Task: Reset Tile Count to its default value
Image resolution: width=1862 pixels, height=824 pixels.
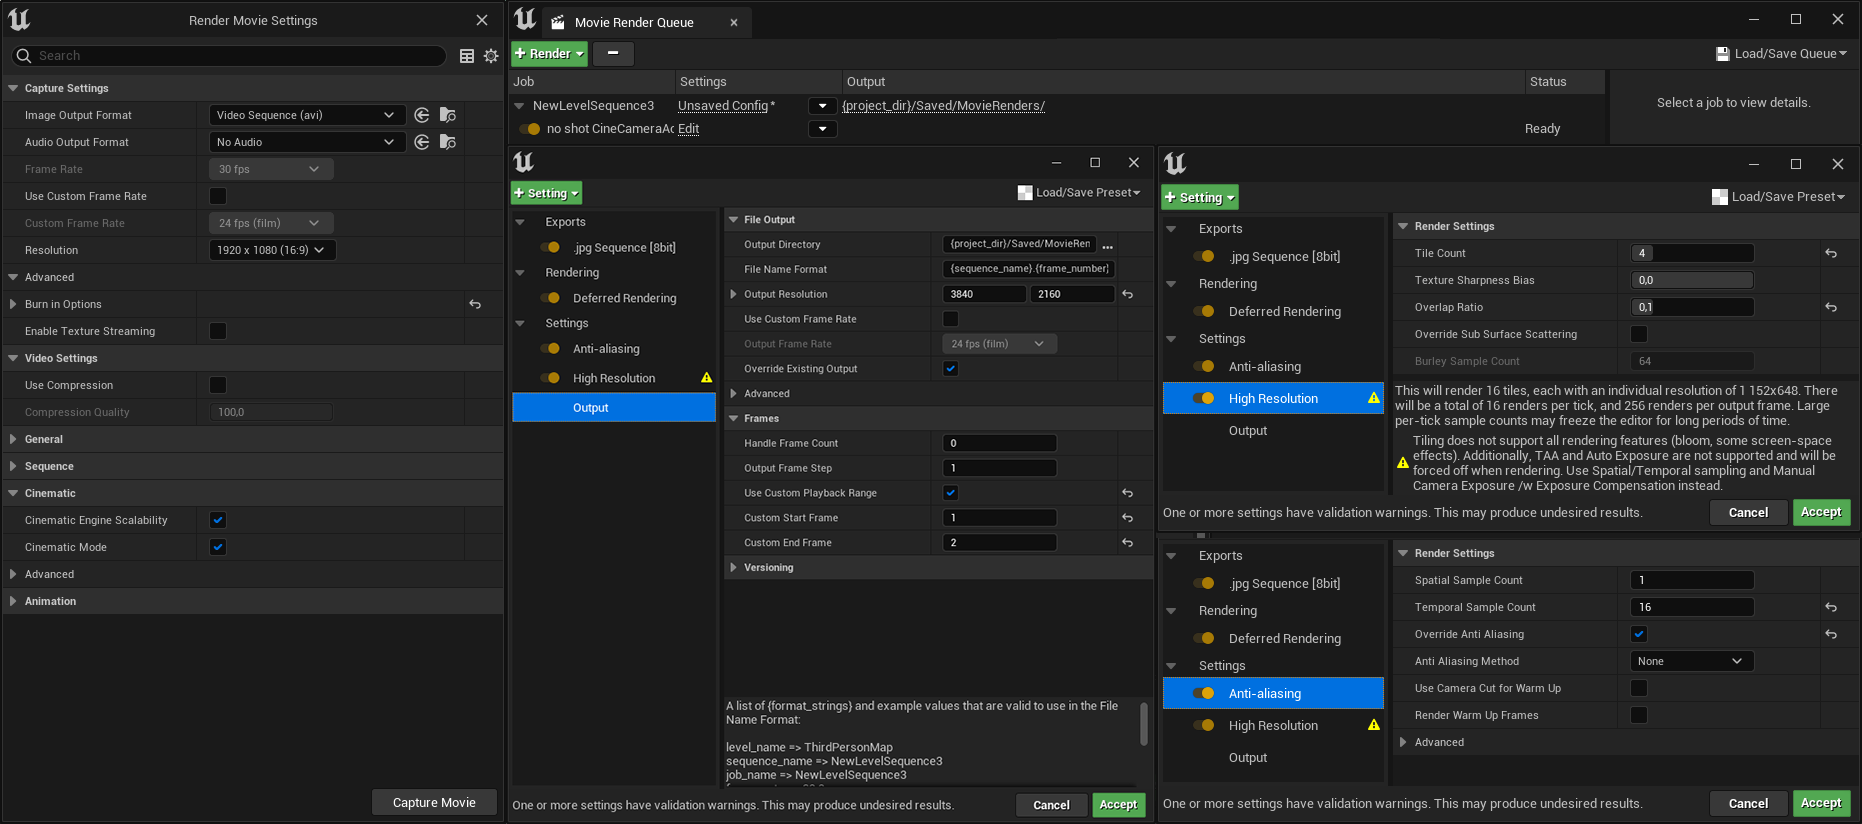Action: pos(1830,254)
